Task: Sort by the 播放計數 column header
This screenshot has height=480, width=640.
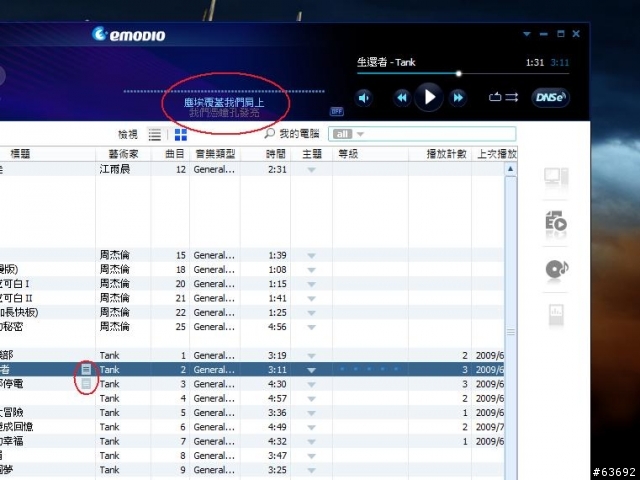Action: pos(446,154)
